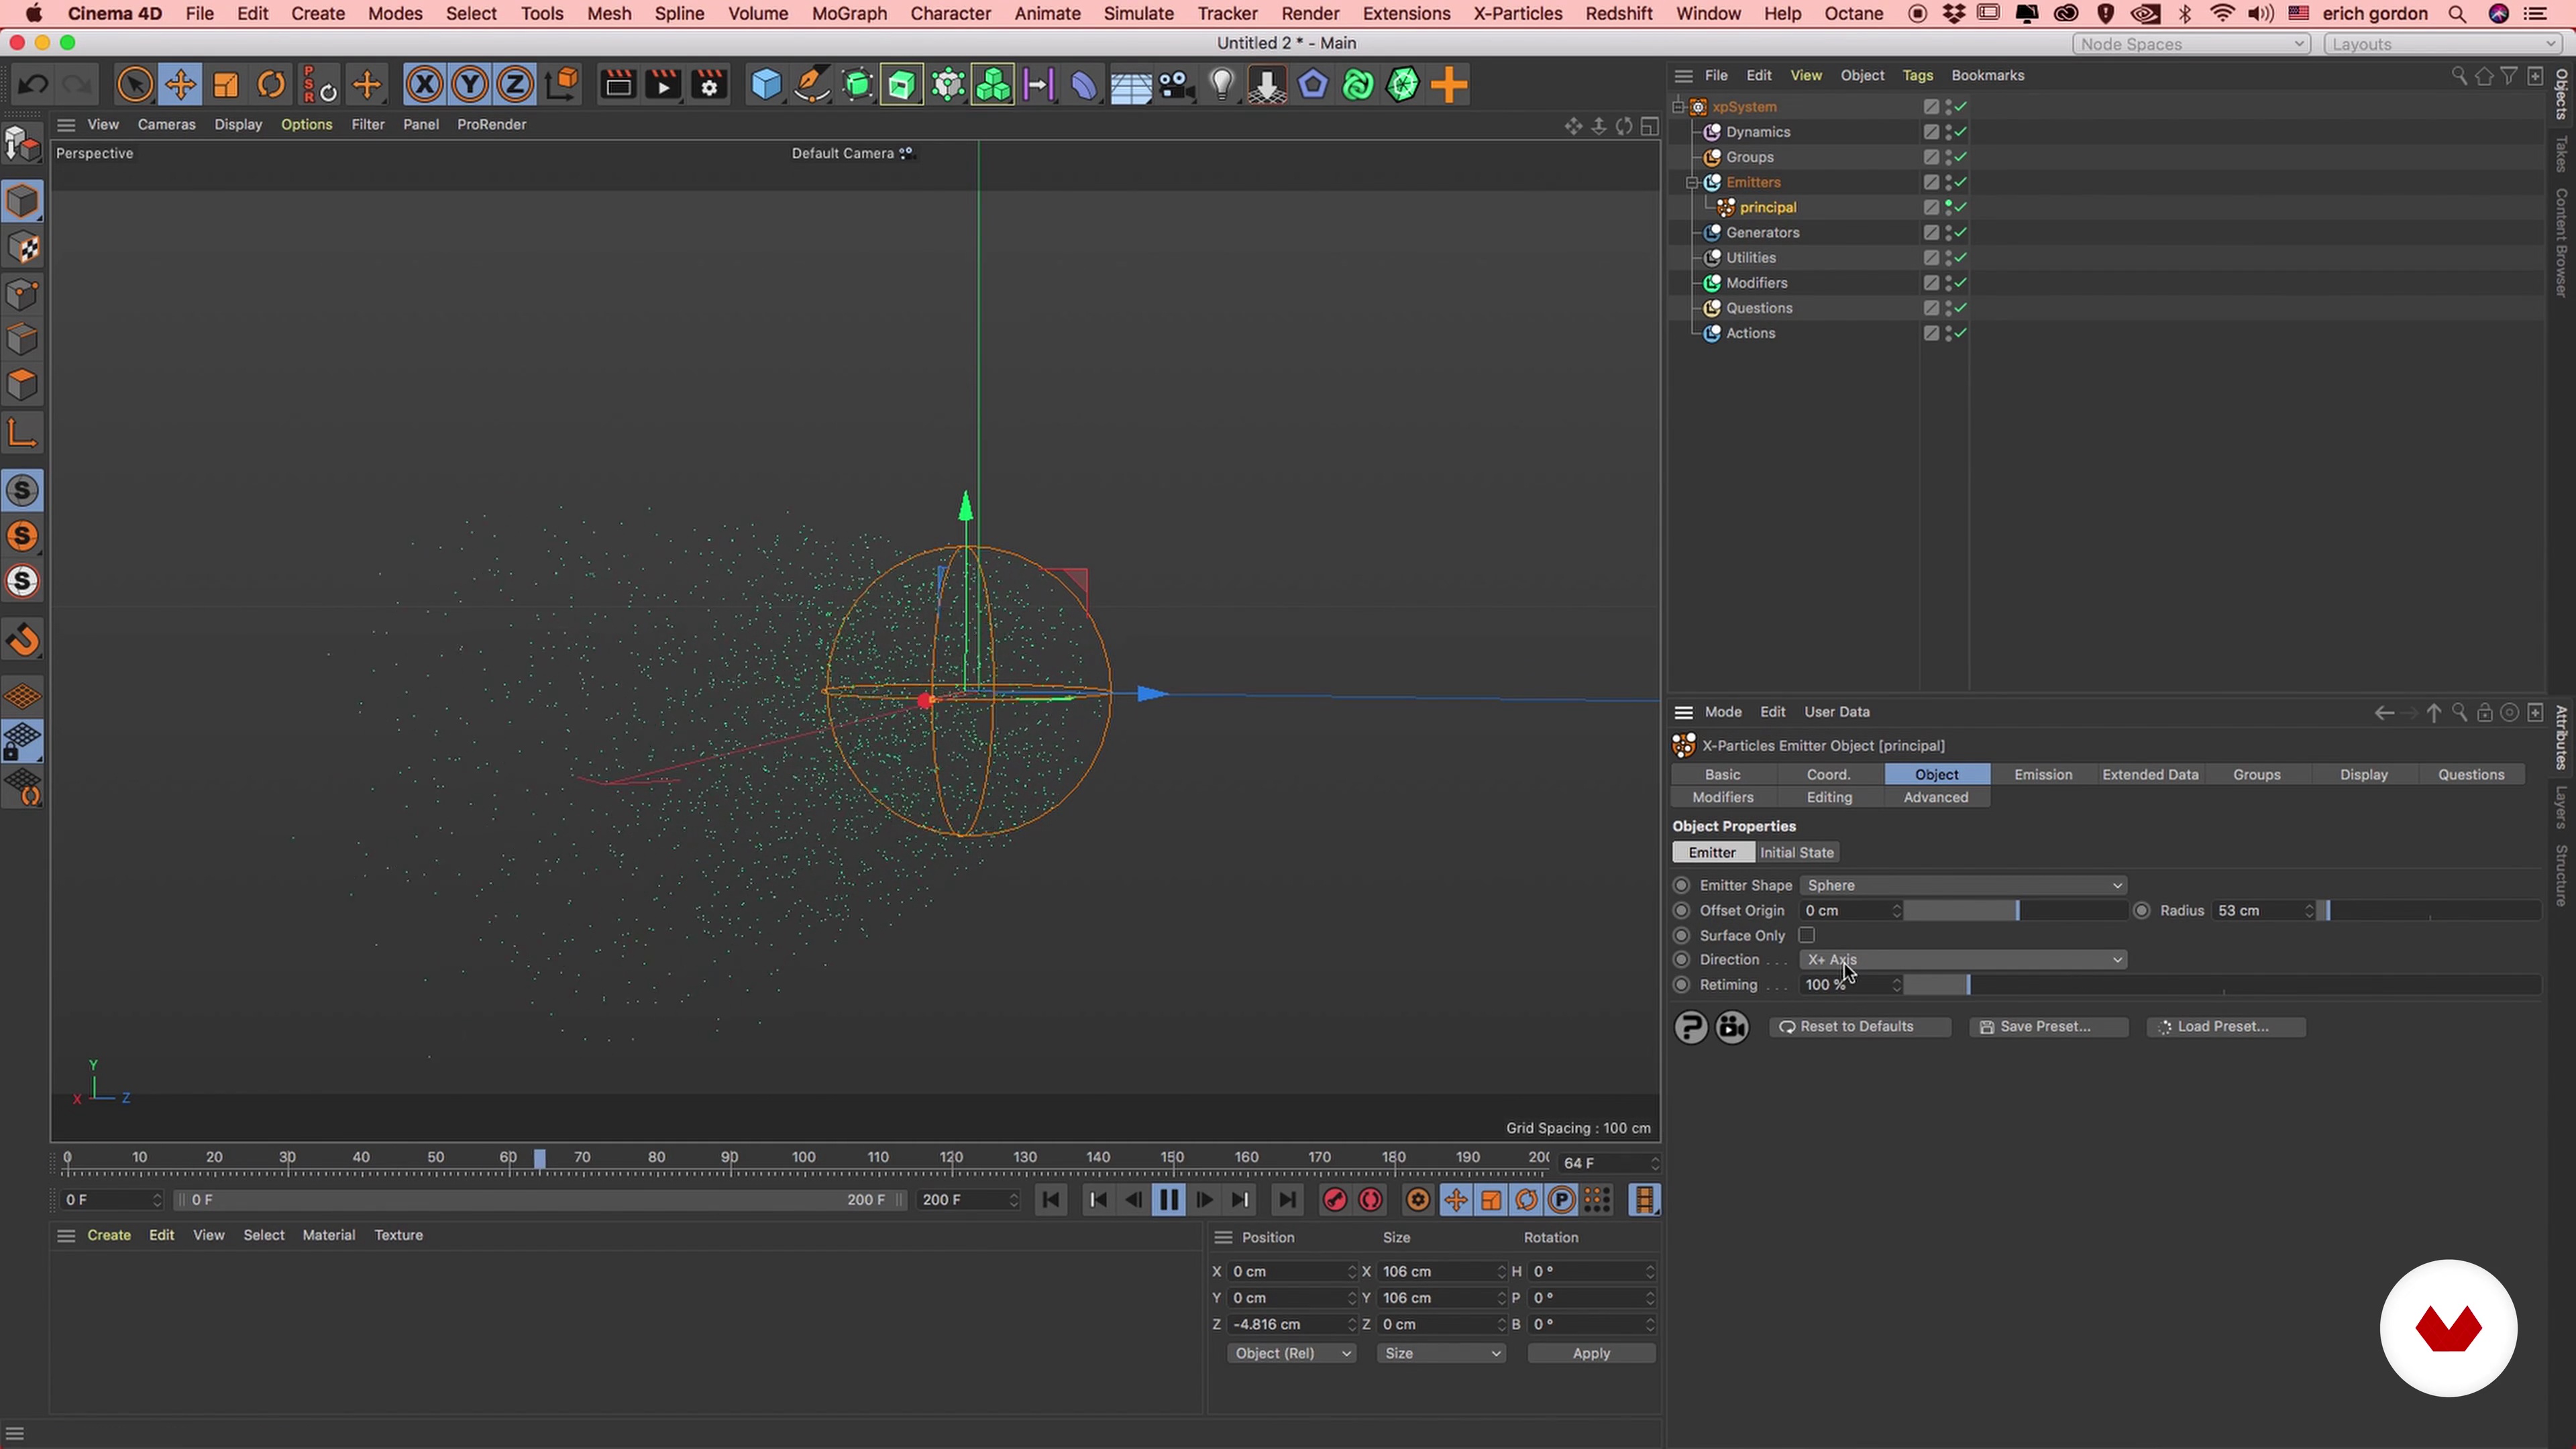This screenshot has width=2576, height=1449.
Task: Toggle Surface Only checkbox
Action: (x=1806, y=935)
